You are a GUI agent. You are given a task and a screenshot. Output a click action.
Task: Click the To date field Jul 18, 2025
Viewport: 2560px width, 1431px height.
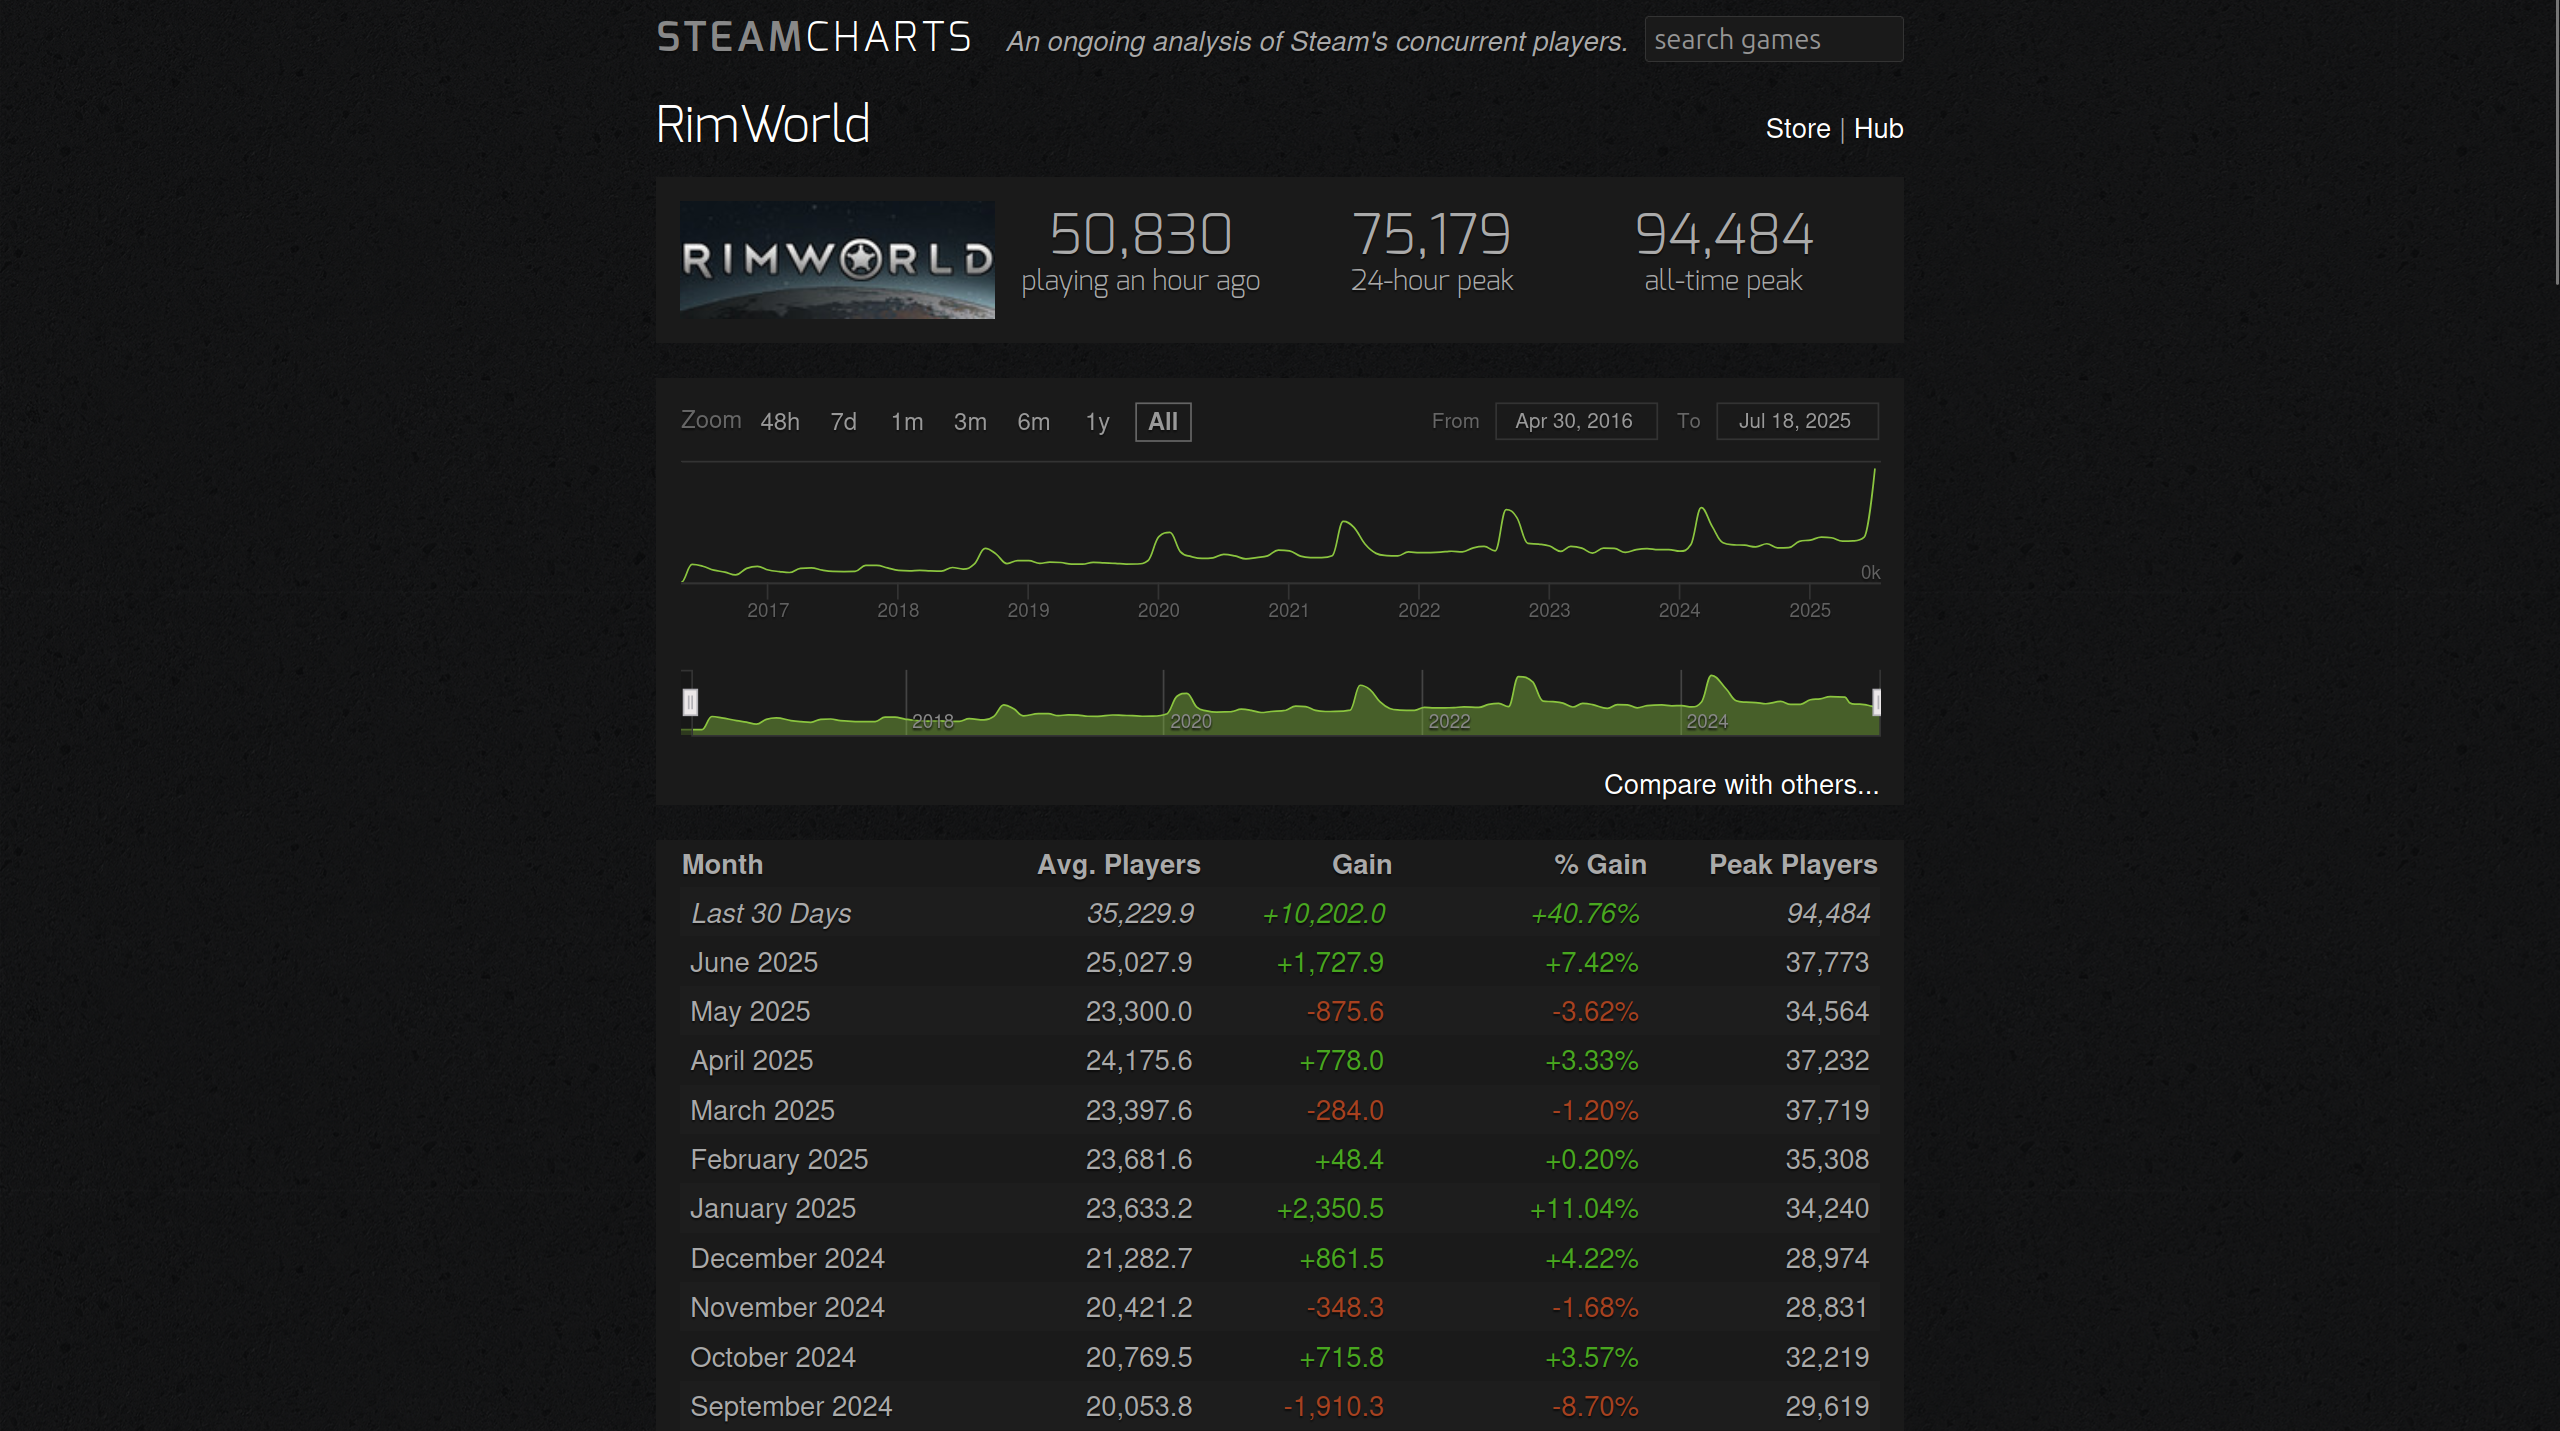pyautogui.click(x=1796, y=421)
